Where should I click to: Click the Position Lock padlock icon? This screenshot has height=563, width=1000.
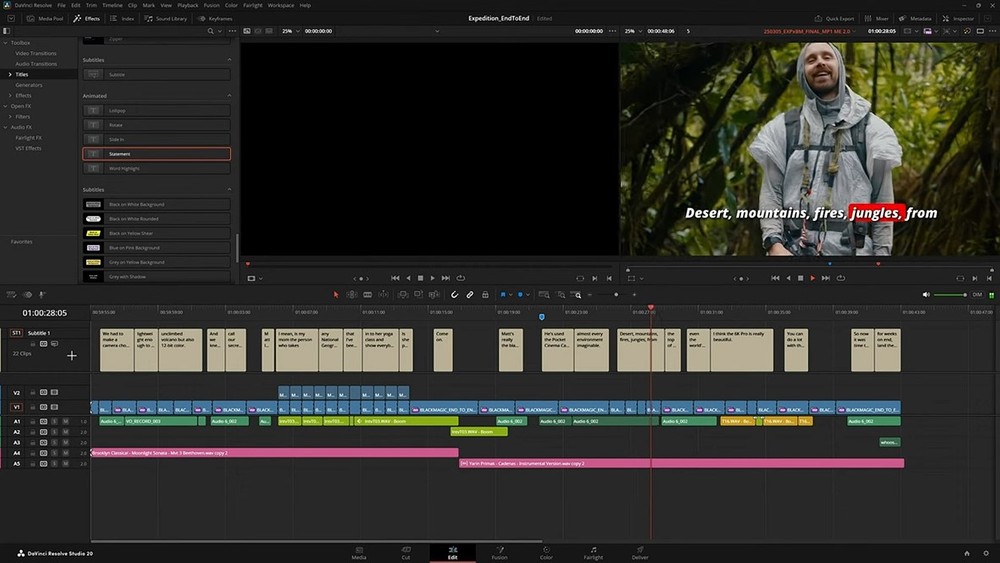click(485, 295)
